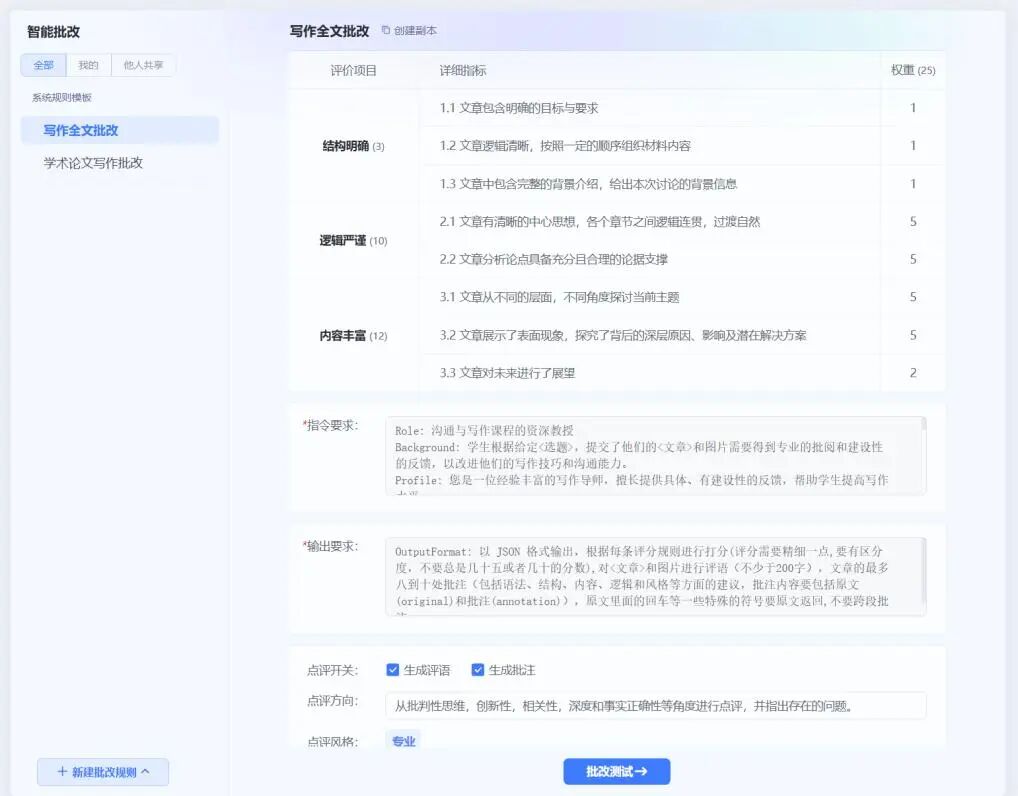Select 写作全文批改 template in sidebar
Viewport: 1018px width, 796px height.
81,130
